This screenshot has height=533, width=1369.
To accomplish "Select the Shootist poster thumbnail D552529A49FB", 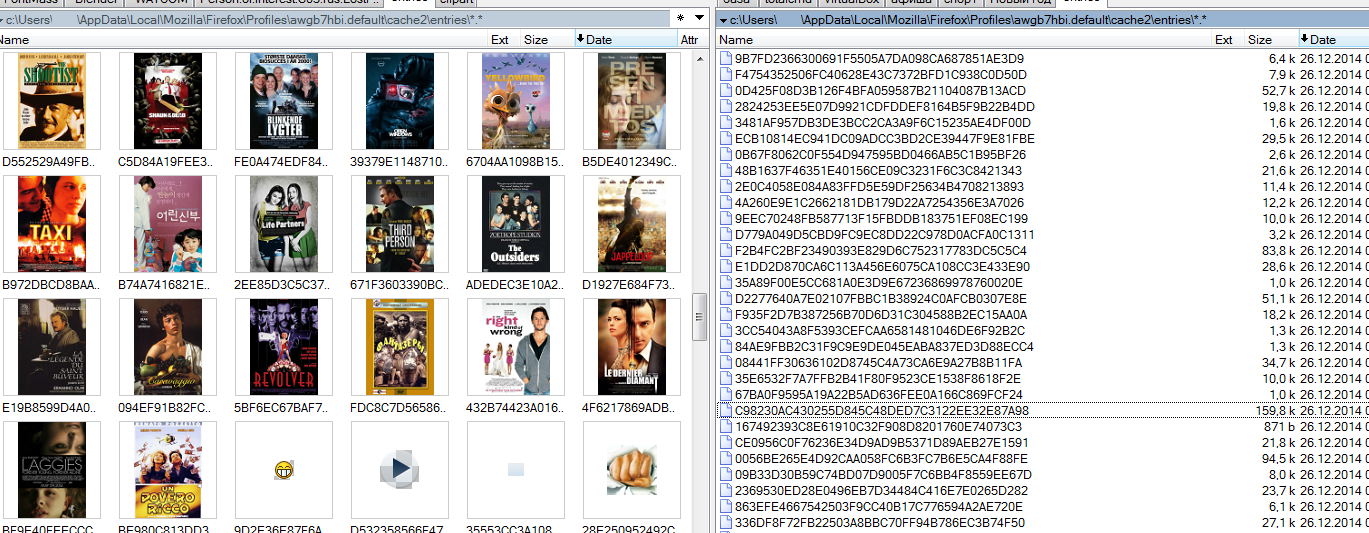I will coord(52,101).
